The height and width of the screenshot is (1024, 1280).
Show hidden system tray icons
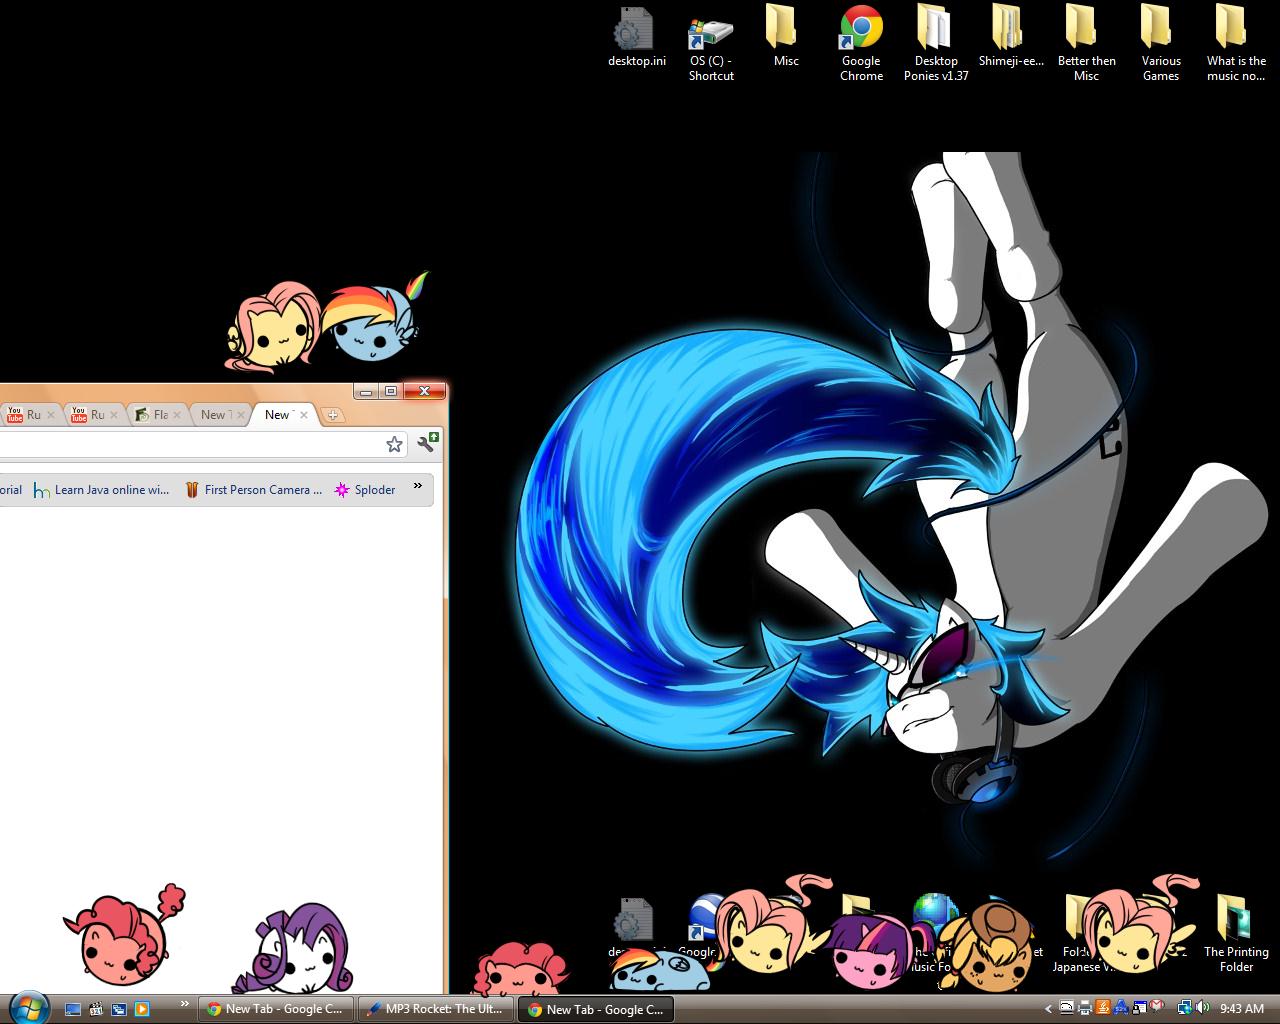1048,1009
